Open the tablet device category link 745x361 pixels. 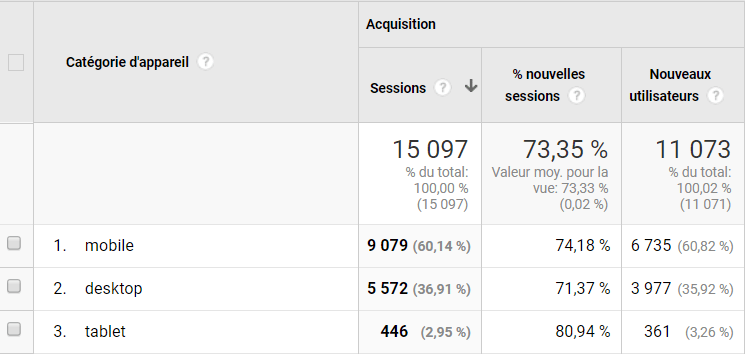(x=105, y=331)
